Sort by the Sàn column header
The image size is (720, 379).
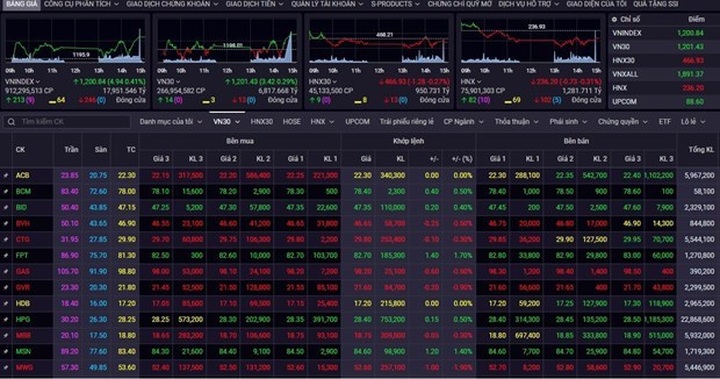pyautogui.click(x=101, y=150)
